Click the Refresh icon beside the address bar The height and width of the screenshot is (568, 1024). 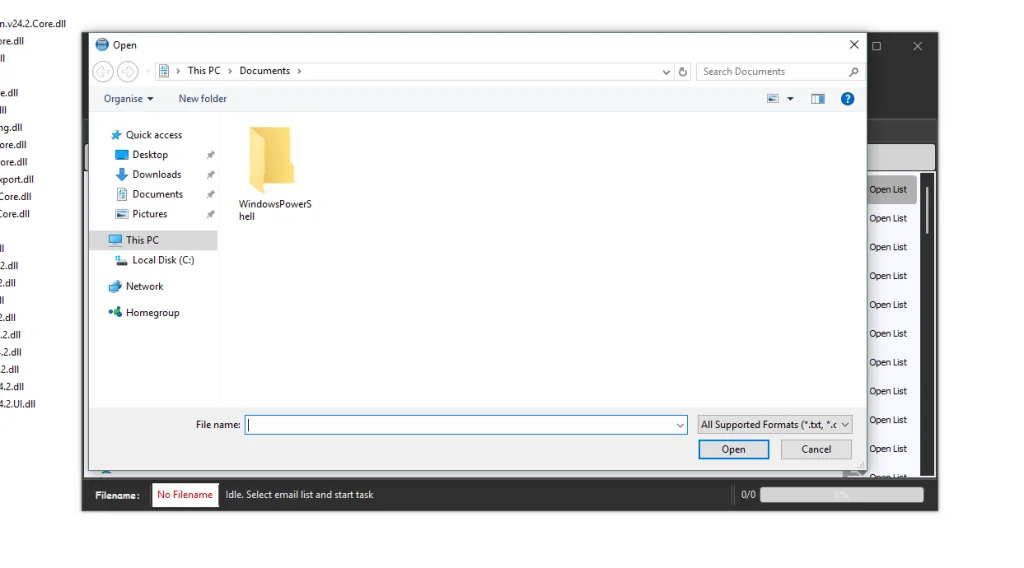pyautogui.click(x=683, y=72)
